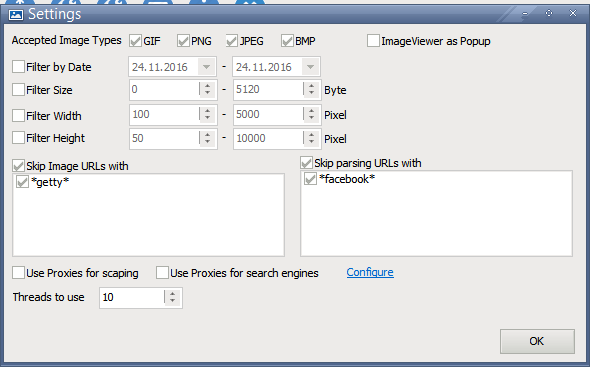
Task: Click the minimum Filter Width field
Action: click(165, 114)
